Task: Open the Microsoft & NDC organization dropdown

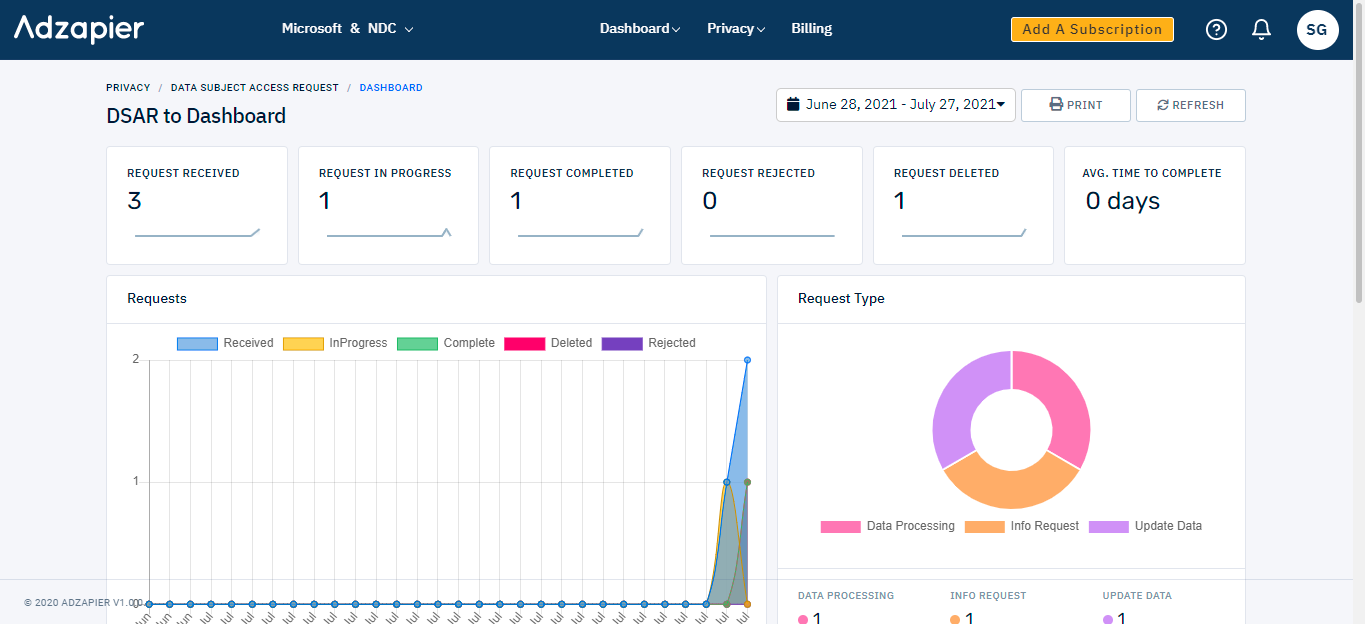Action: 347,28
